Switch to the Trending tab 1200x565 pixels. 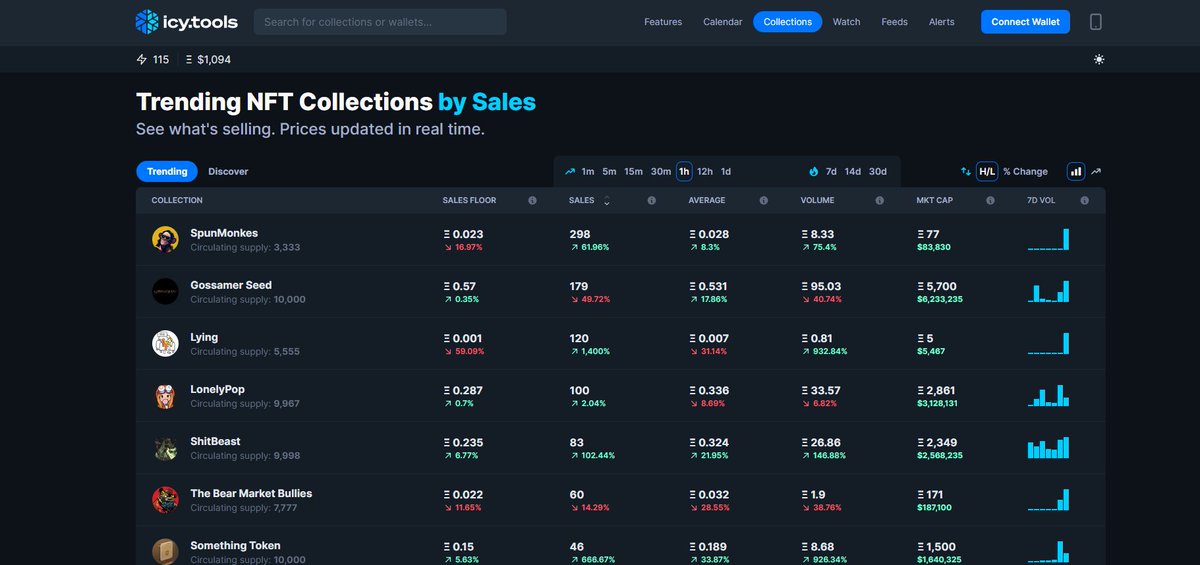pos(167,172)
